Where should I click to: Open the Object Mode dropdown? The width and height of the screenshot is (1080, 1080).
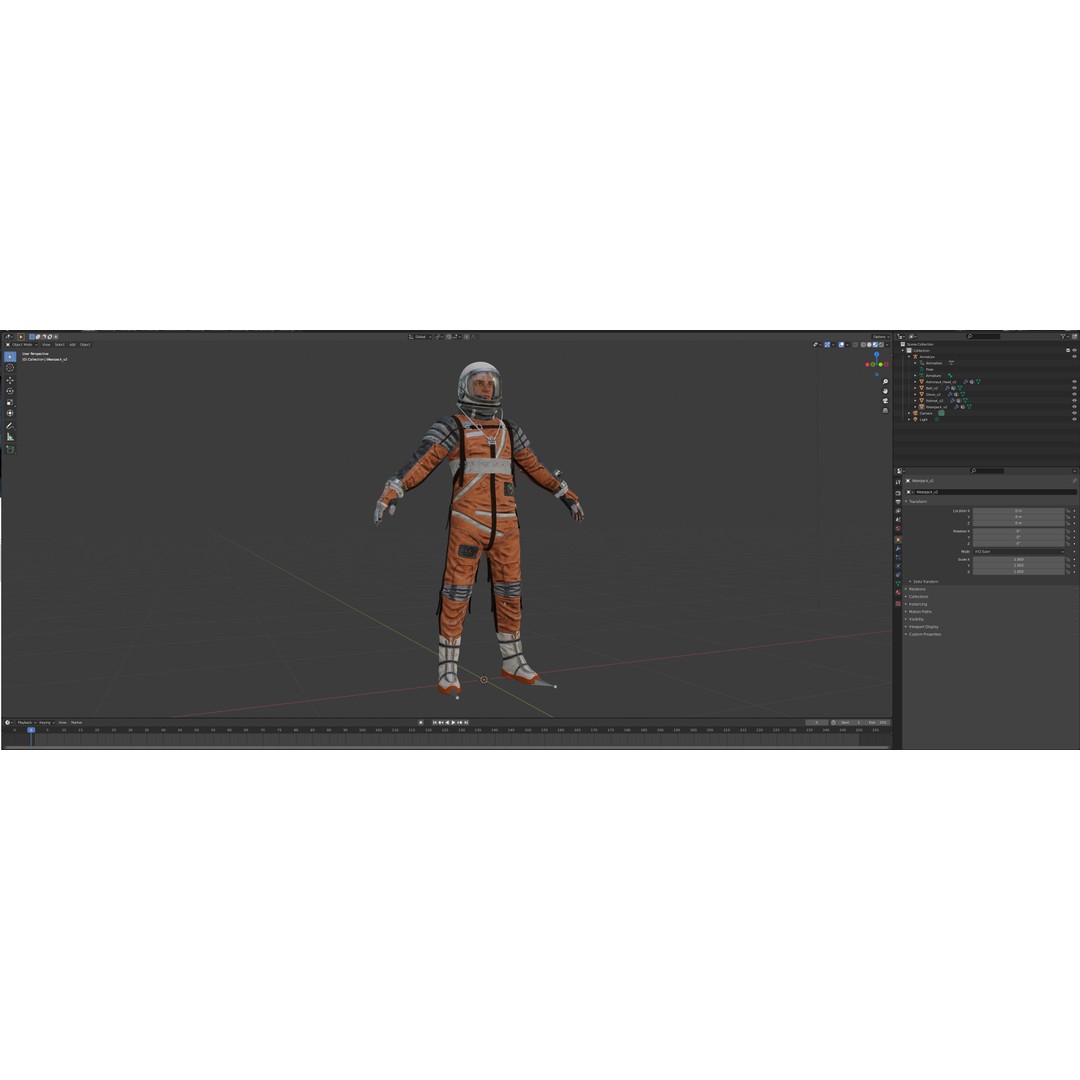[x=21, y=344]
